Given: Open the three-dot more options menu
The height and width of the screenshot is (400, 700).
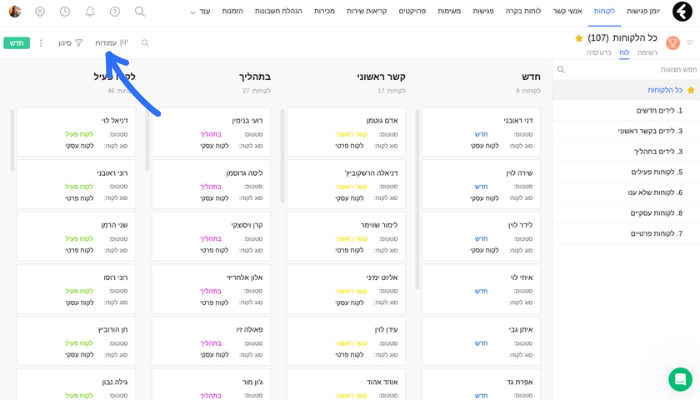Looking at the screenshot, I should 41,43.
